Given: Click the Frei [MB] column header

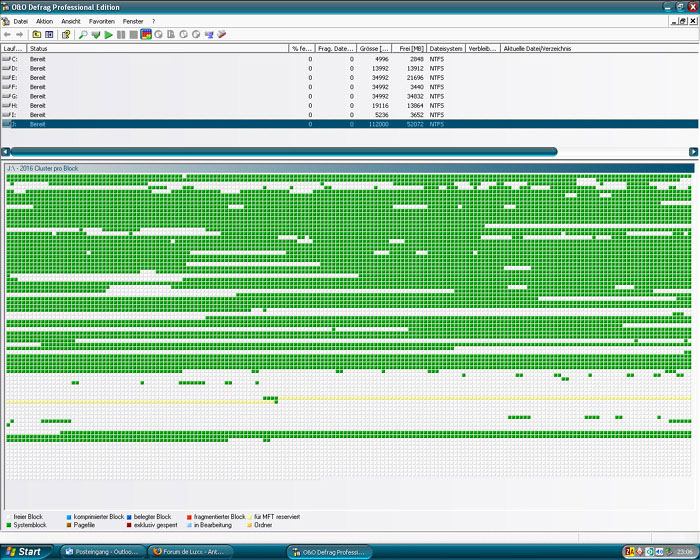Looking at the screenshot, I should [x=409, y=48].
